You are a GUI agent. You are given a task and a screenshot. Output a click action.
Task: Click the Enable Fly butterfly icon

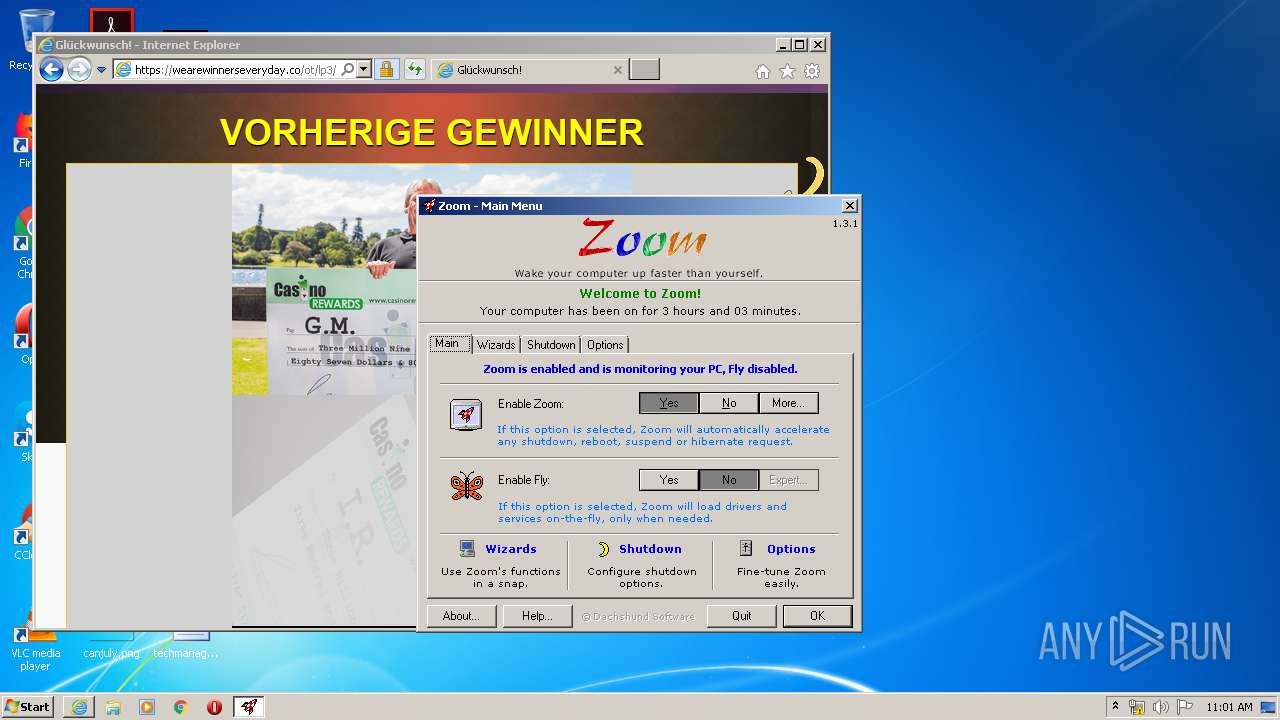[x=467, y=486]
